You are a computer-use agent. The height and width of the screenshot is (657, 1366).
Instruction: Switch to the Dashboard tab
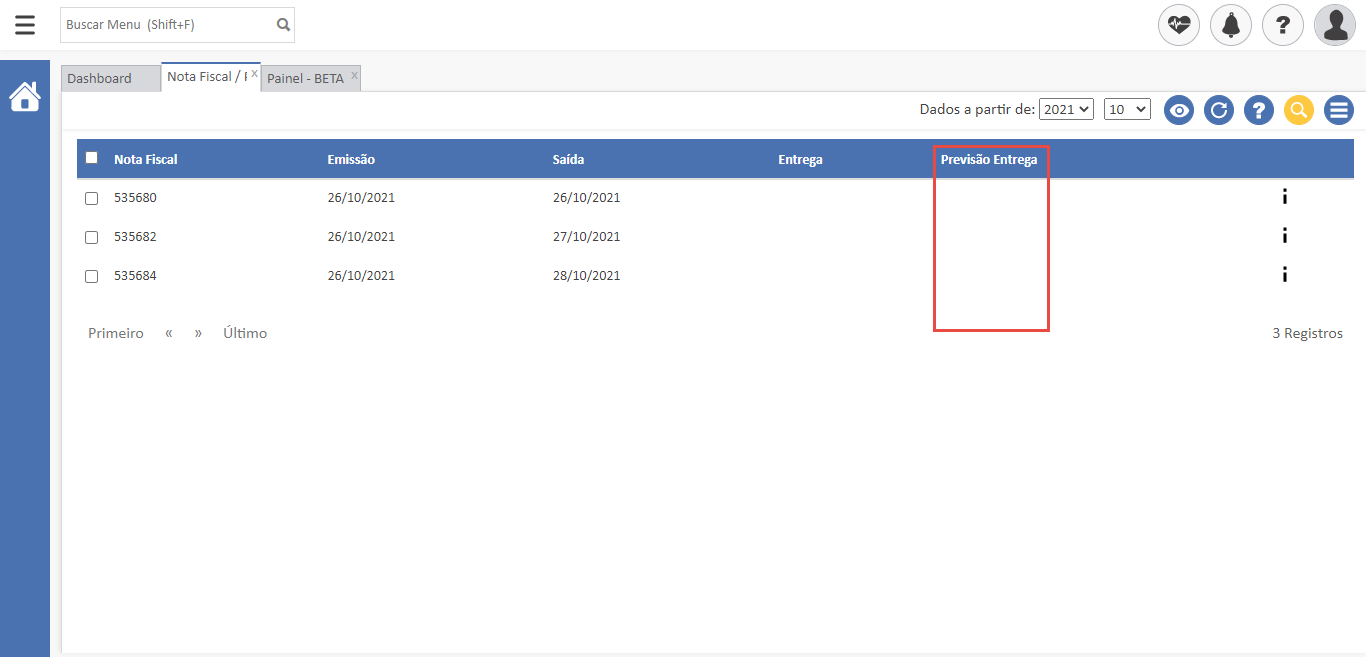100,78
